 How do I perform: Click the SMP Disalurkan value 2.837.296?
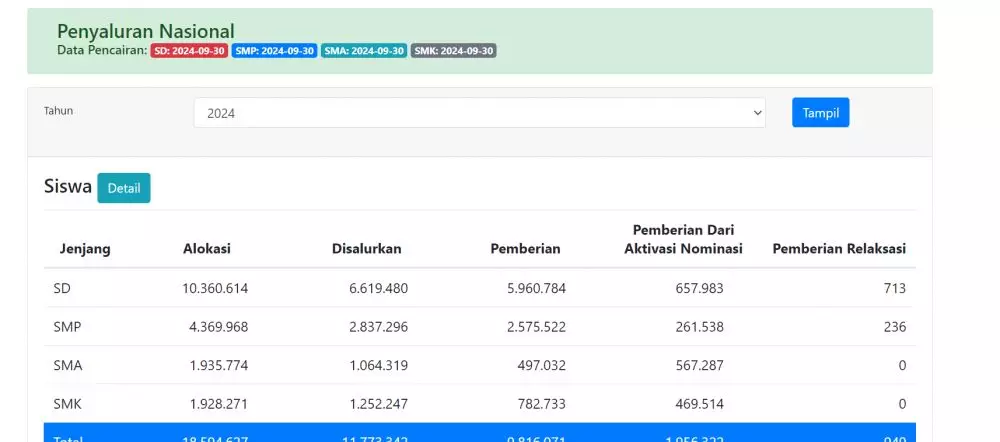(x=378, y=327)
